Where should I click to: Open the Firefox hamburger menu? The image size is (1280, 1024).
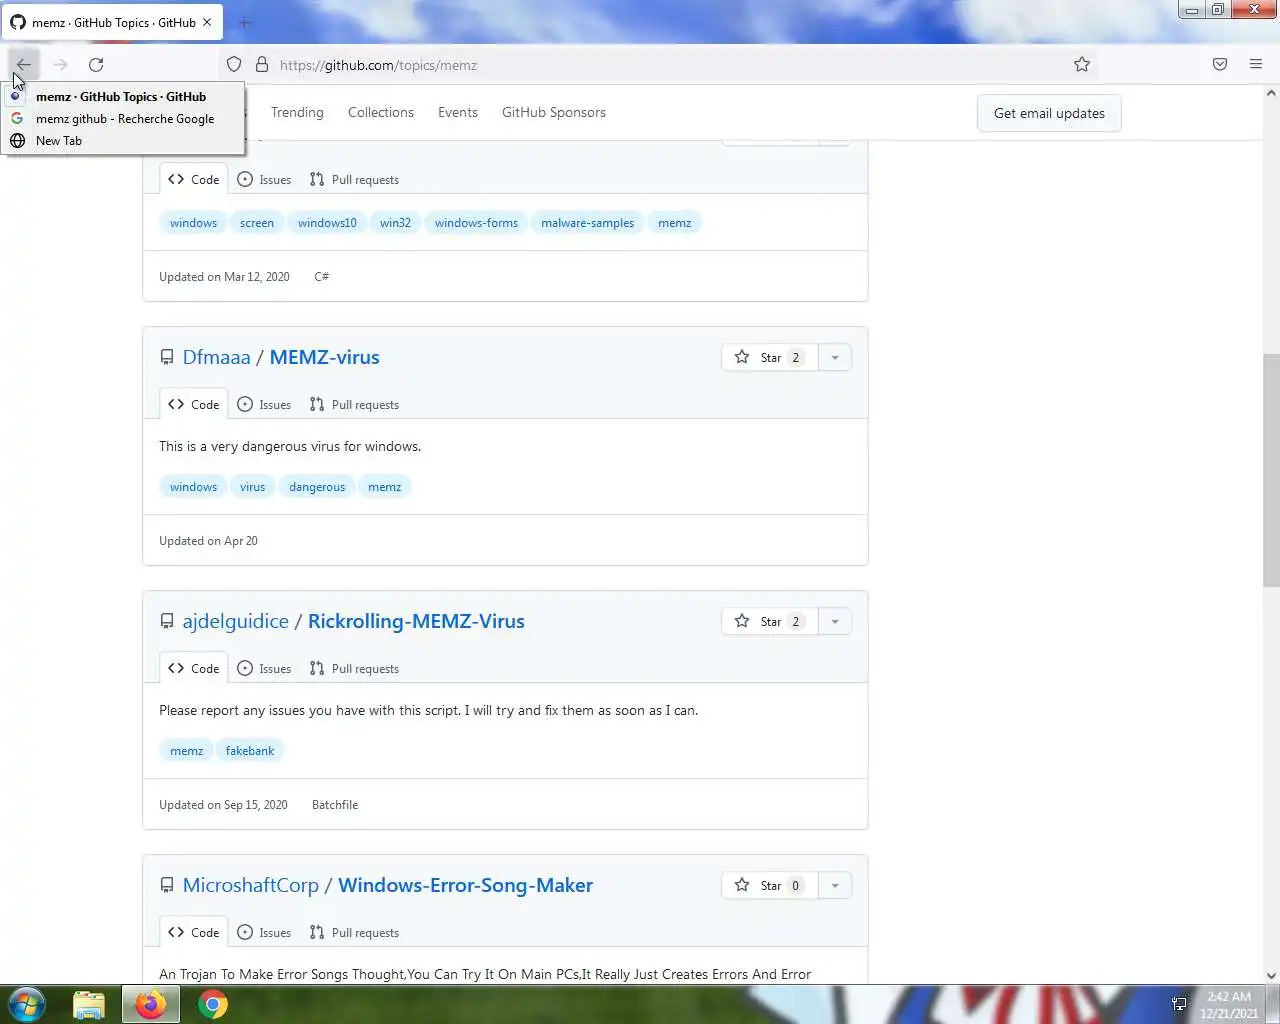click(x=1256, y=65)
